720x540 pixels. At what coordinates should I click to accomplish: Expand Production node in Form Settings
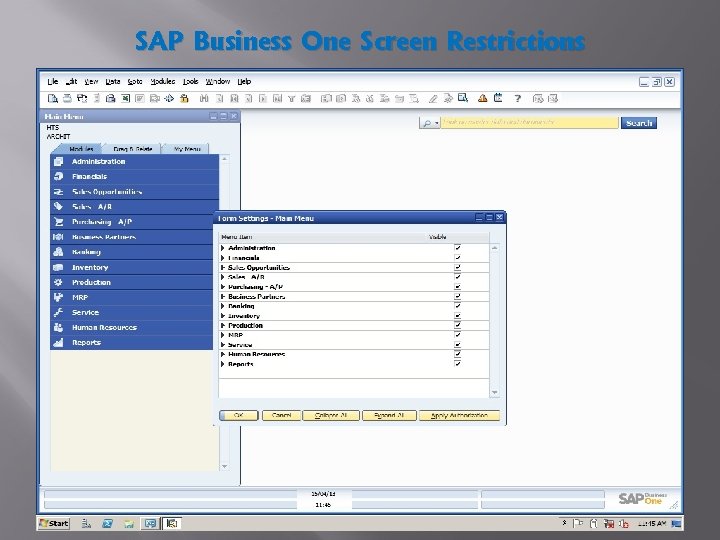point(223,325)
